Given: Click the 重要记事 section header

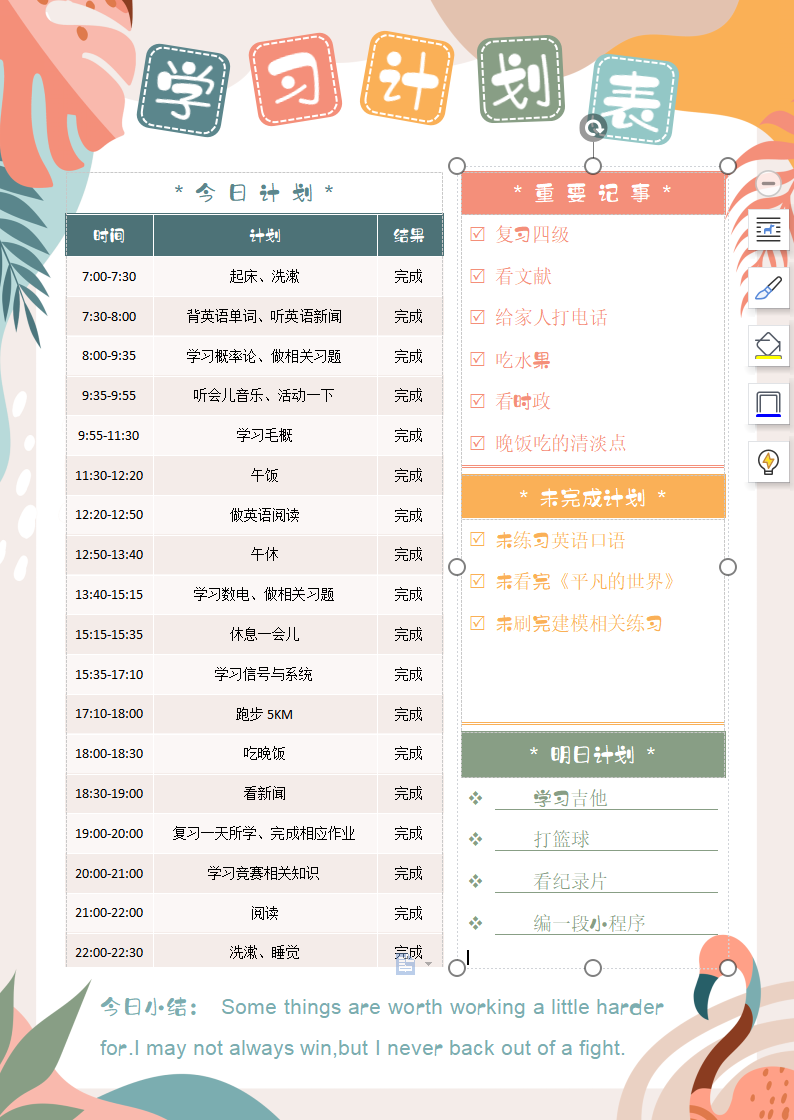Looking at the screenshot, I should point(592,194).
